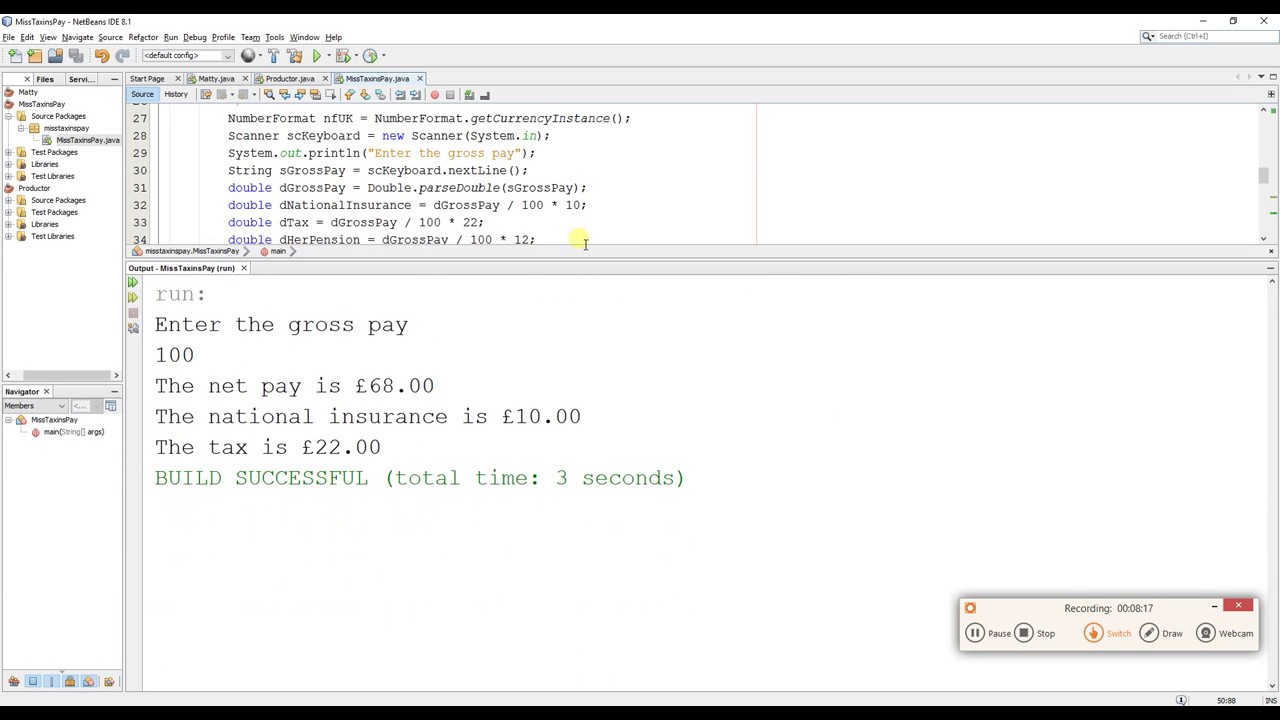Collapse the misstaxinspay package node
The height and width of the screenshot is (720, 1280).
[21, 128]
